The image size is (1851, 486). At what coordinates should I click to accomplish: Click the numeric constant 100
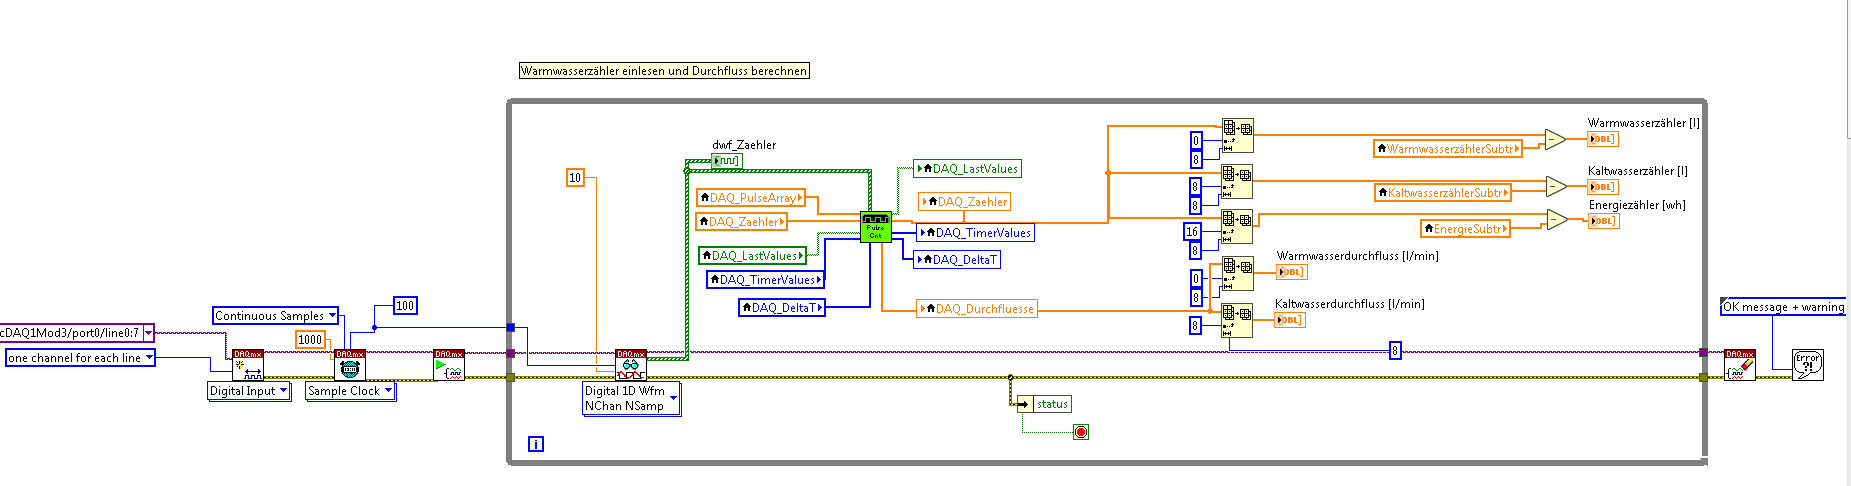405,306
